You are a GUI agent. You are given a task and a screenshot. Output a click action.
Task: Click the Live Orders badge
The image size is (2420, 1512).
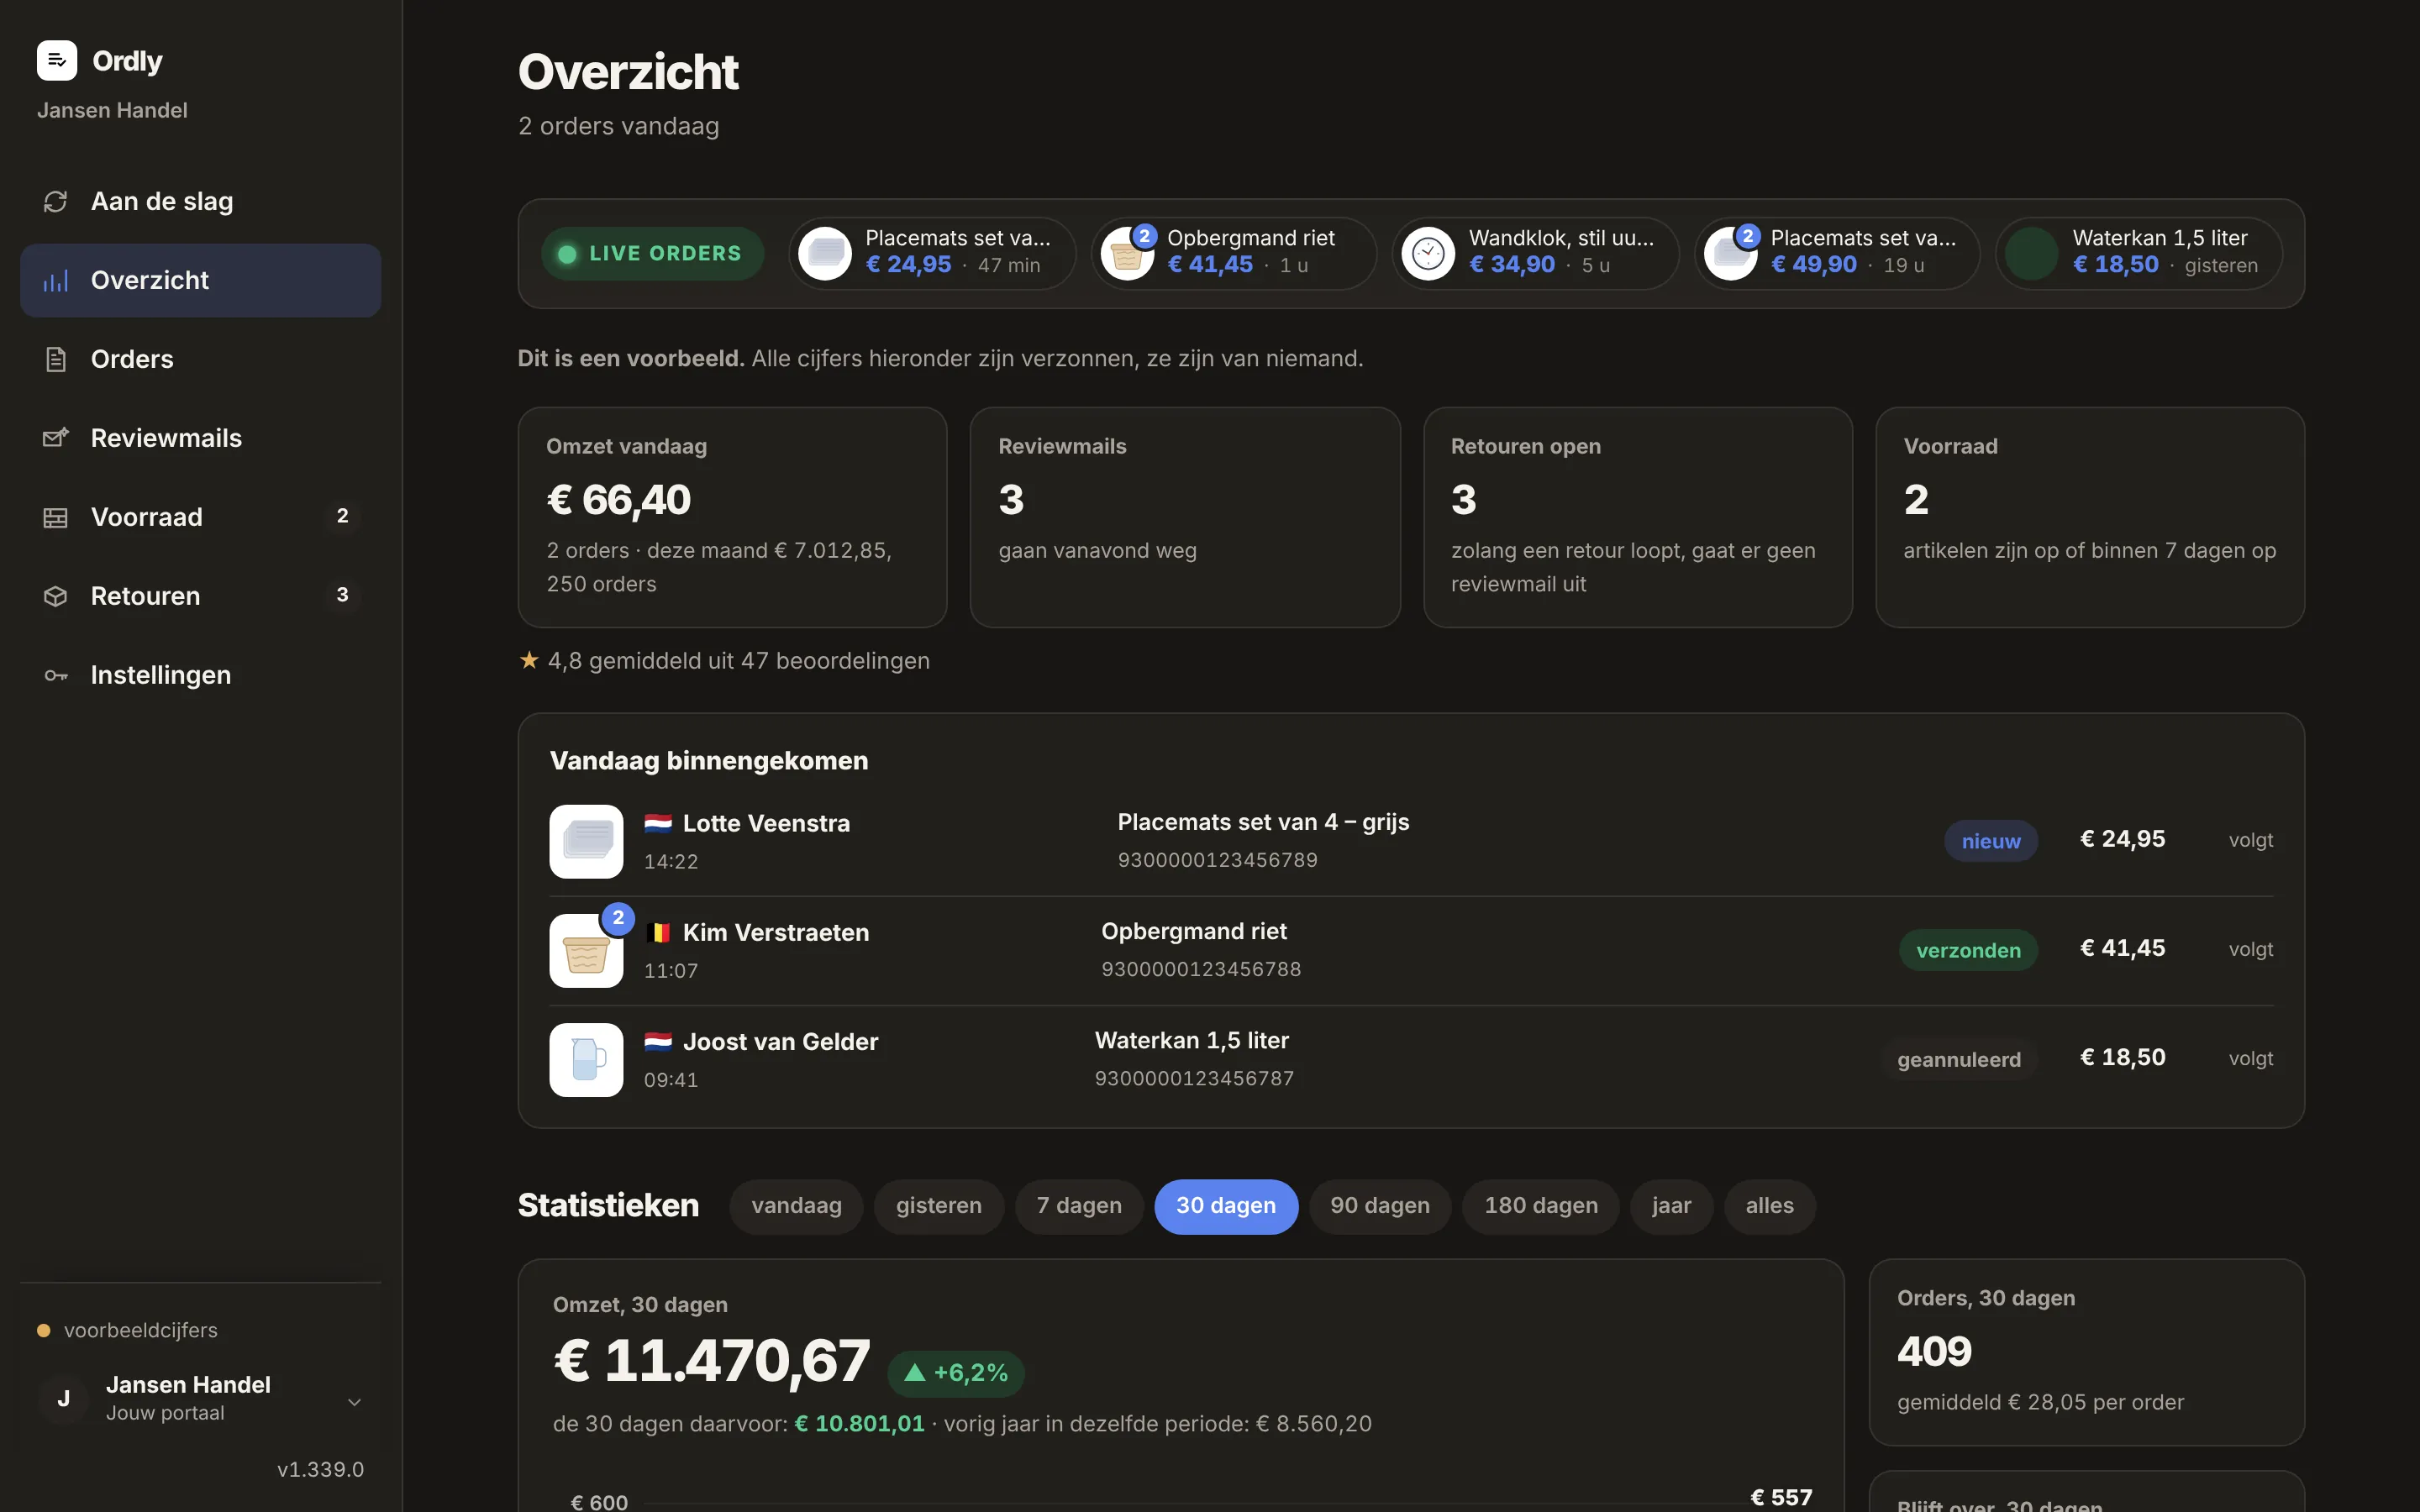[653, 254]
